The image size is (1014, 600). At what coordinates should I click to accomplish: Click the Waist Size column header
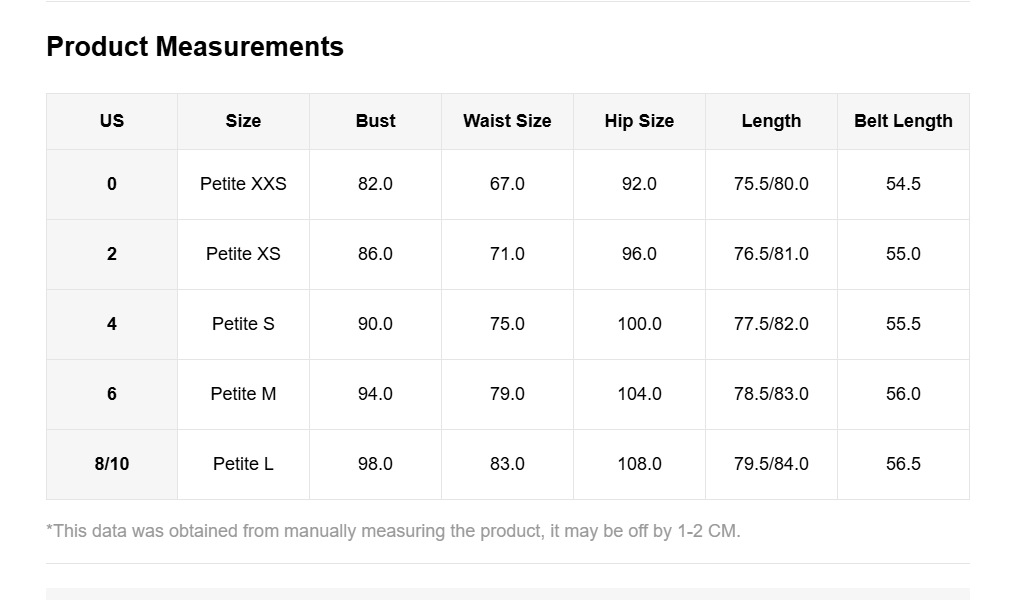click(x=507, y=121)
